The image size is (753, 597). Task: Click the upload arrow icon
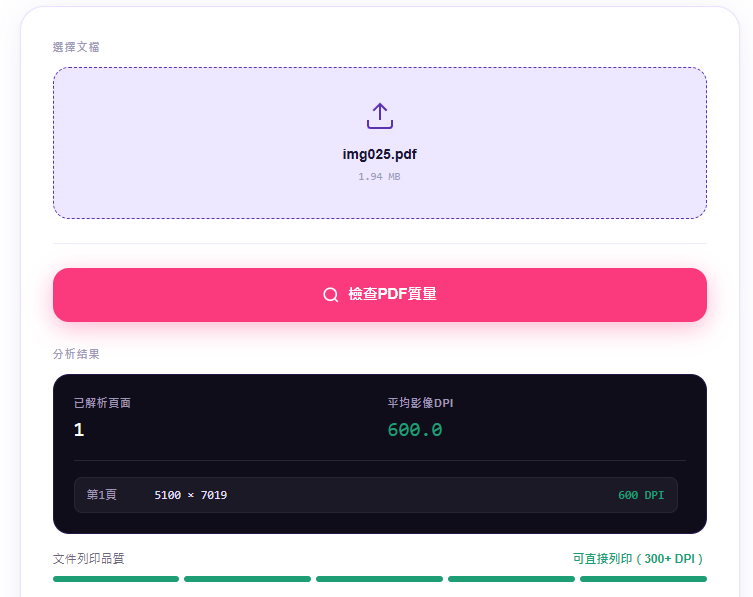click(379, 116)
